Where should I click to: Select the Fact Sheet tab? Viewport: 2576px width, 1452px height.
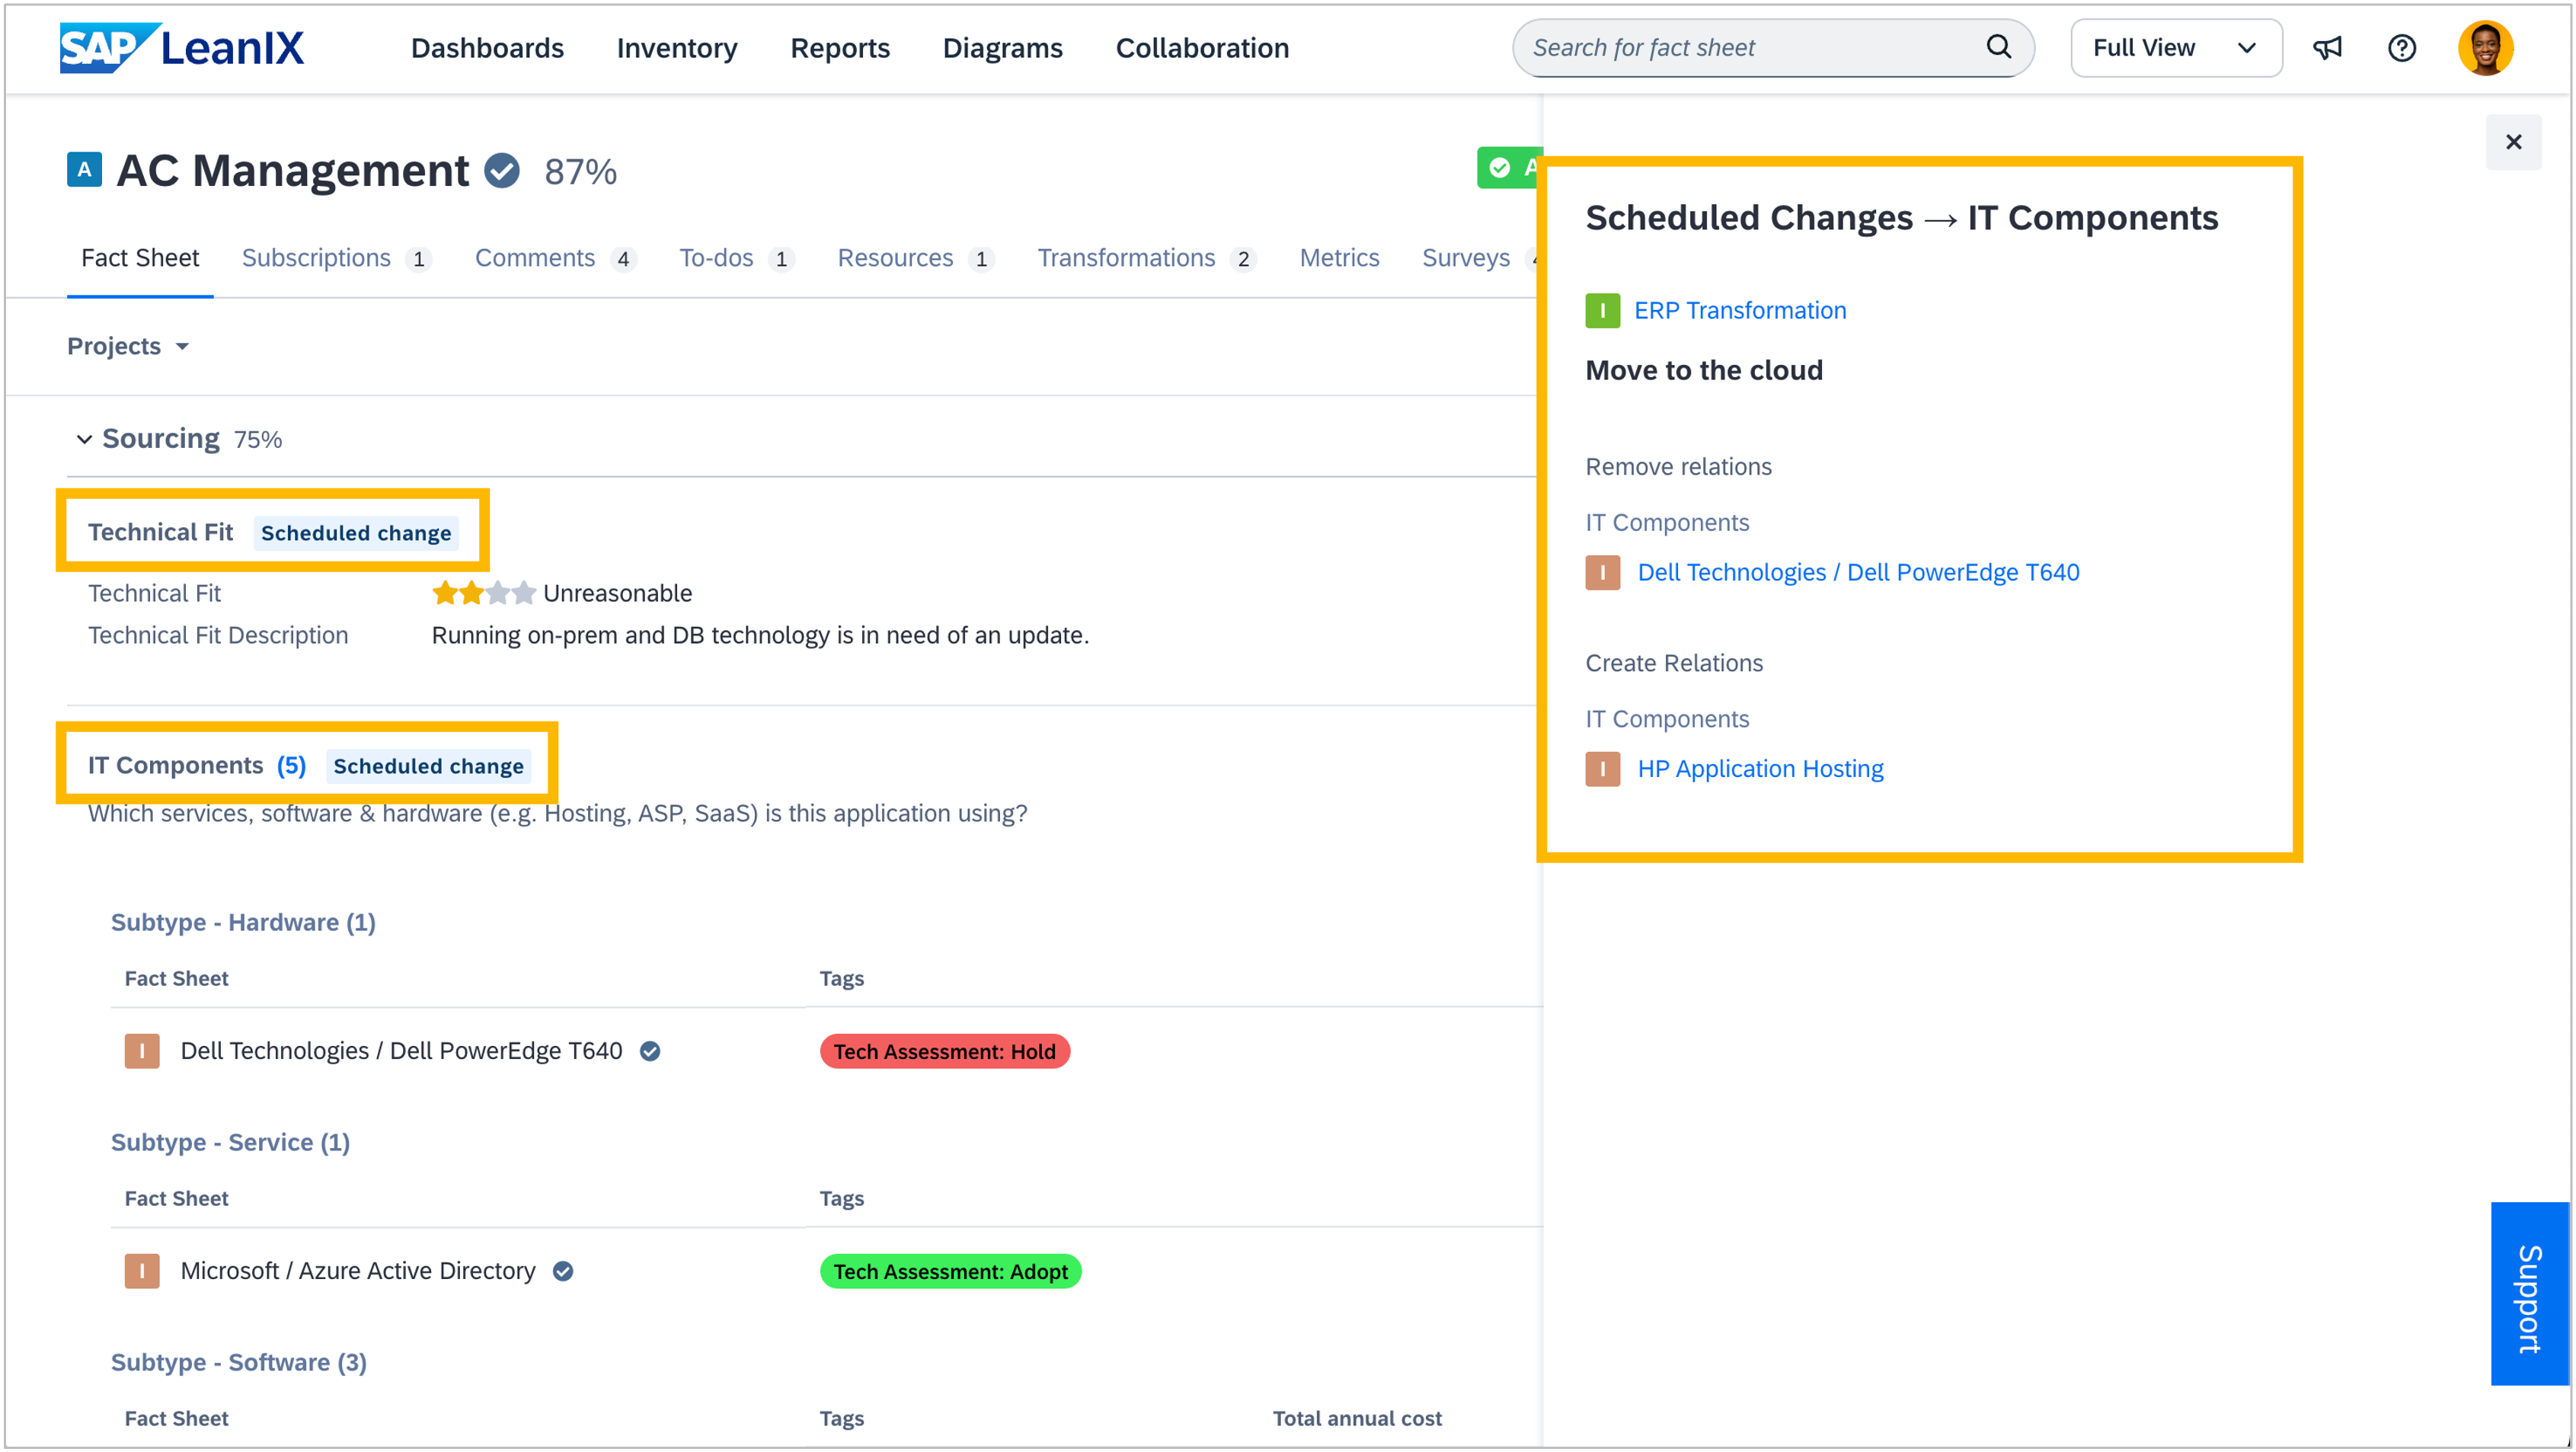(140, 258)
